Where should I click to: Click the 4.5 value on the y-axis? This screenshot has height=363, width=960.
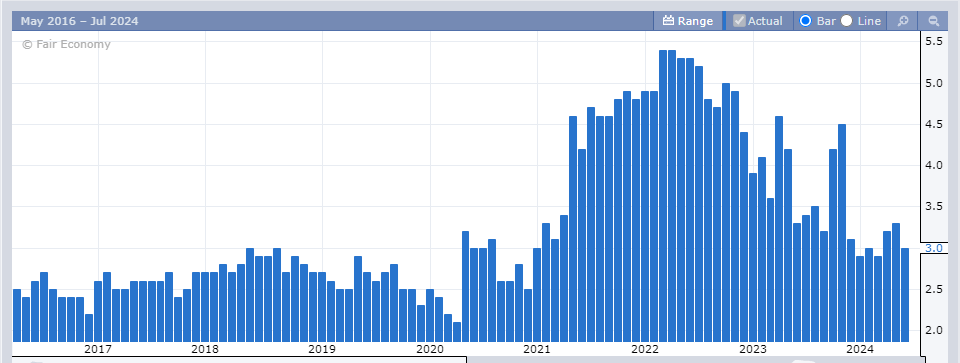934,124
